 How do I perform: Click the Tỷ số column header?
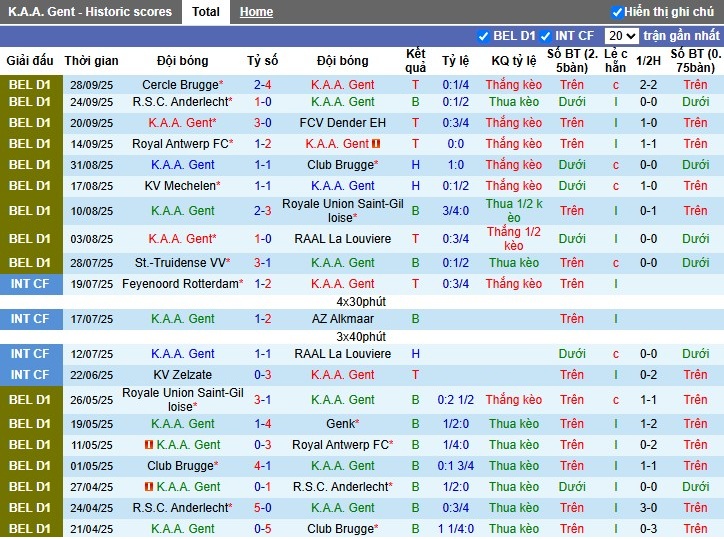(263, 61)
